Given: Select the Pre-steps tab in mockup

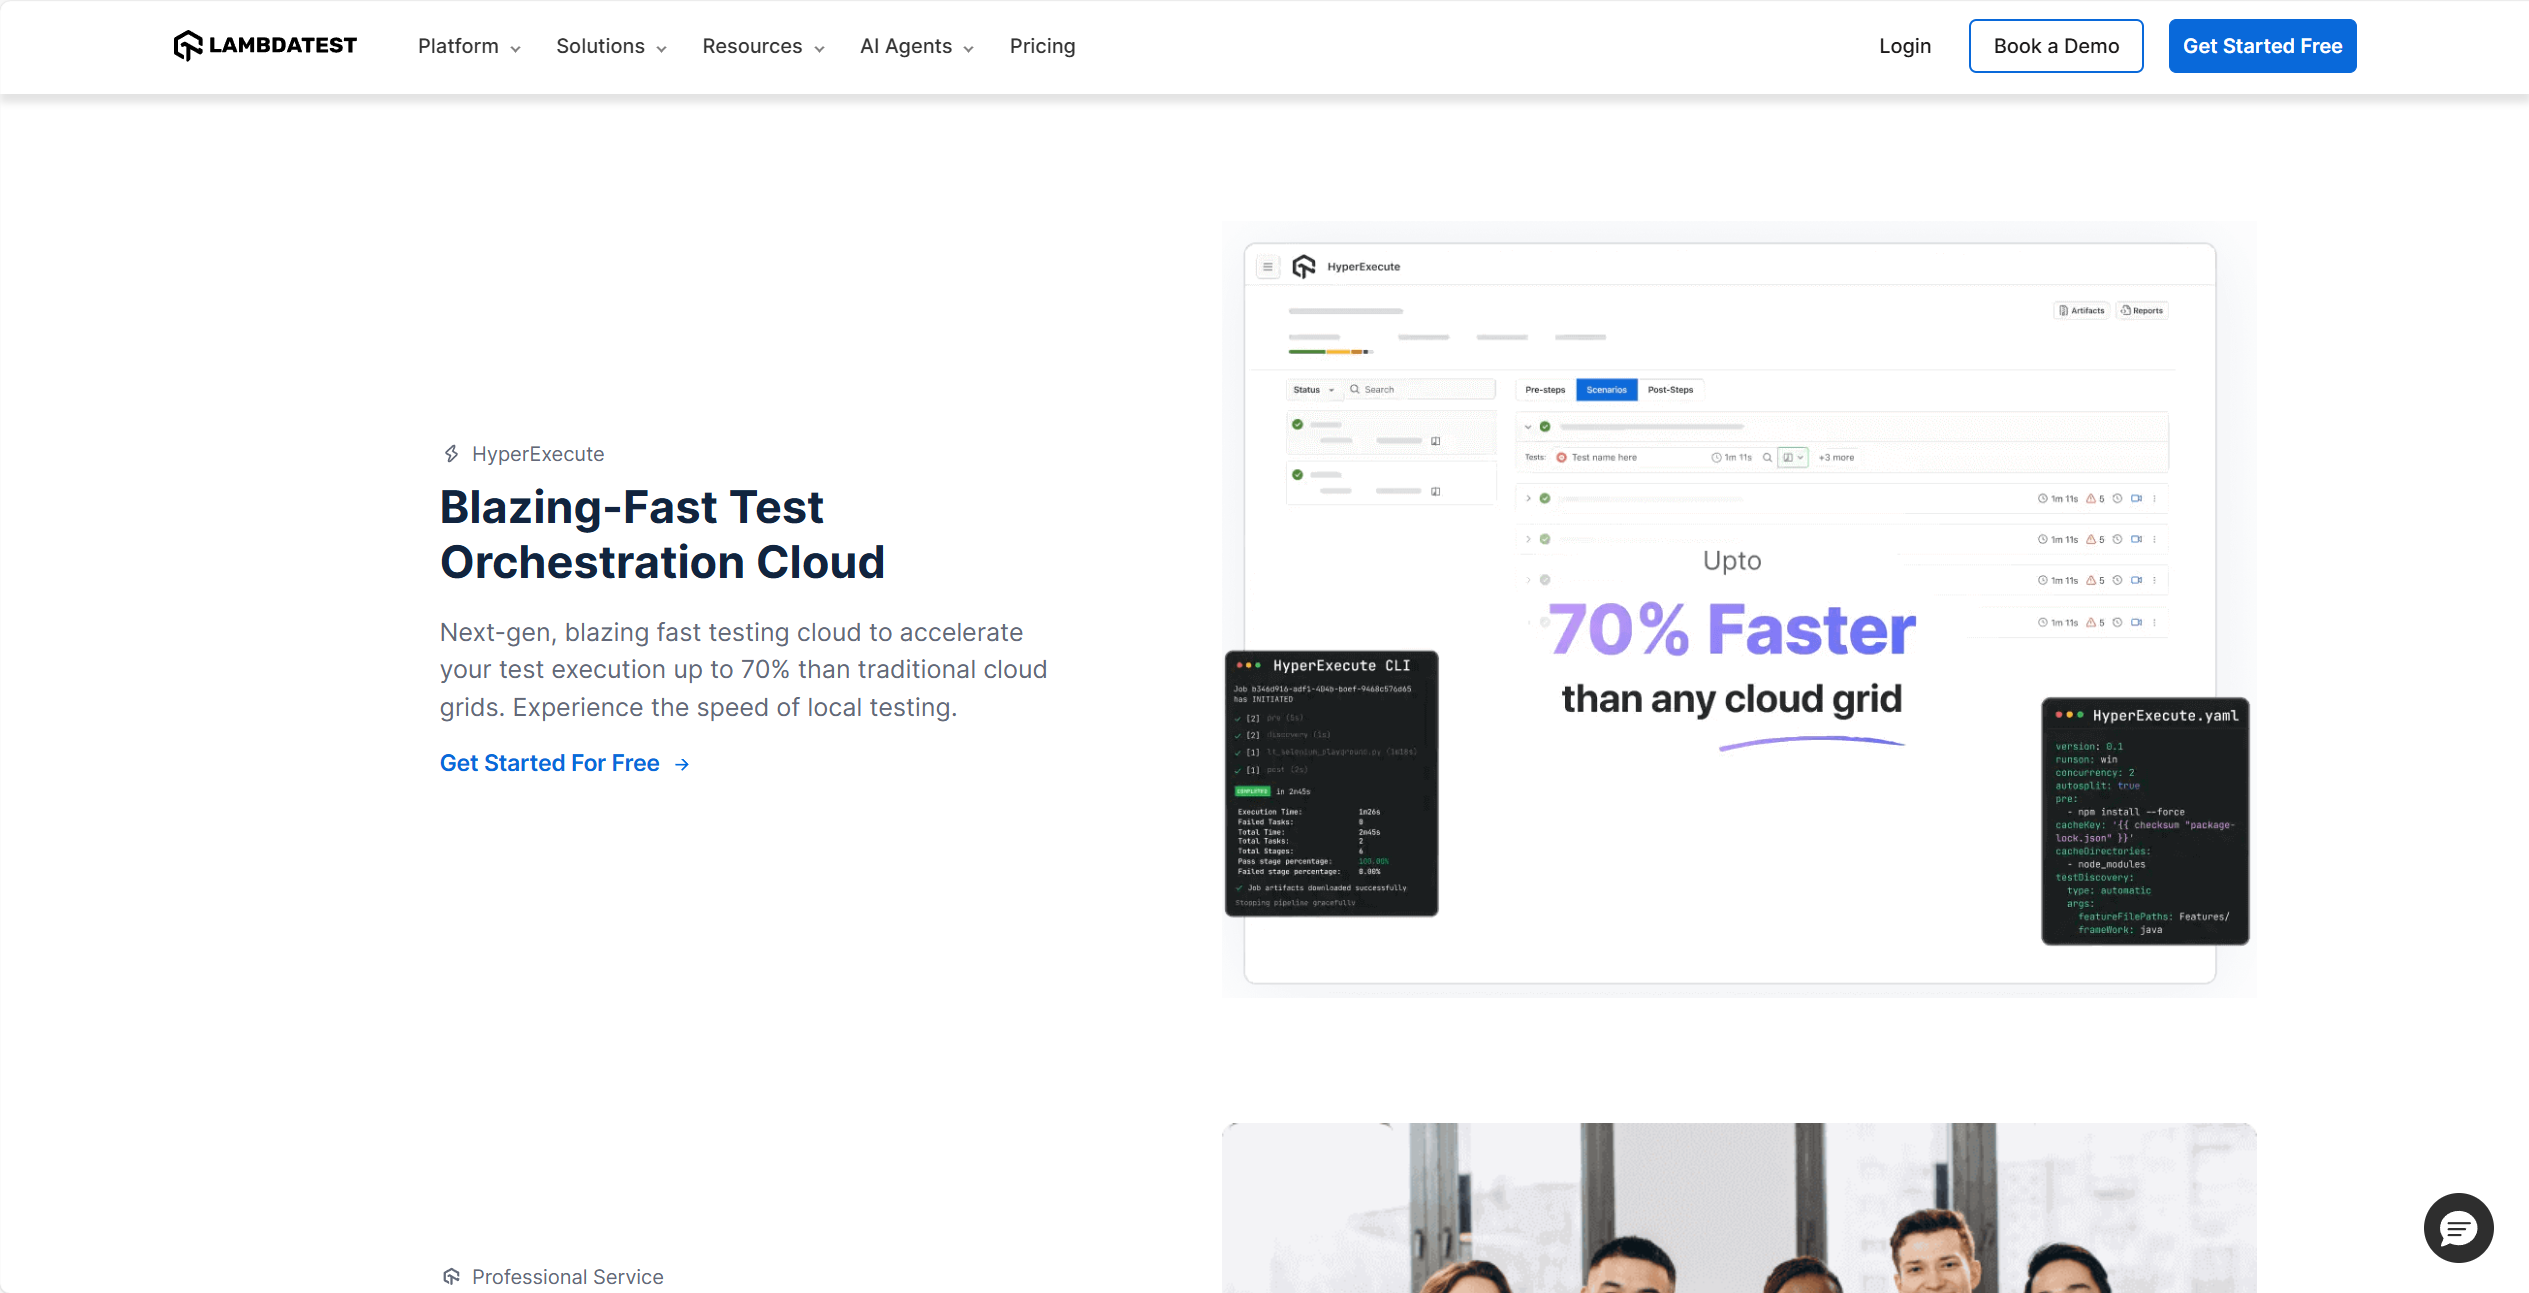Looking at the screenshot, I should (1545, 390).
